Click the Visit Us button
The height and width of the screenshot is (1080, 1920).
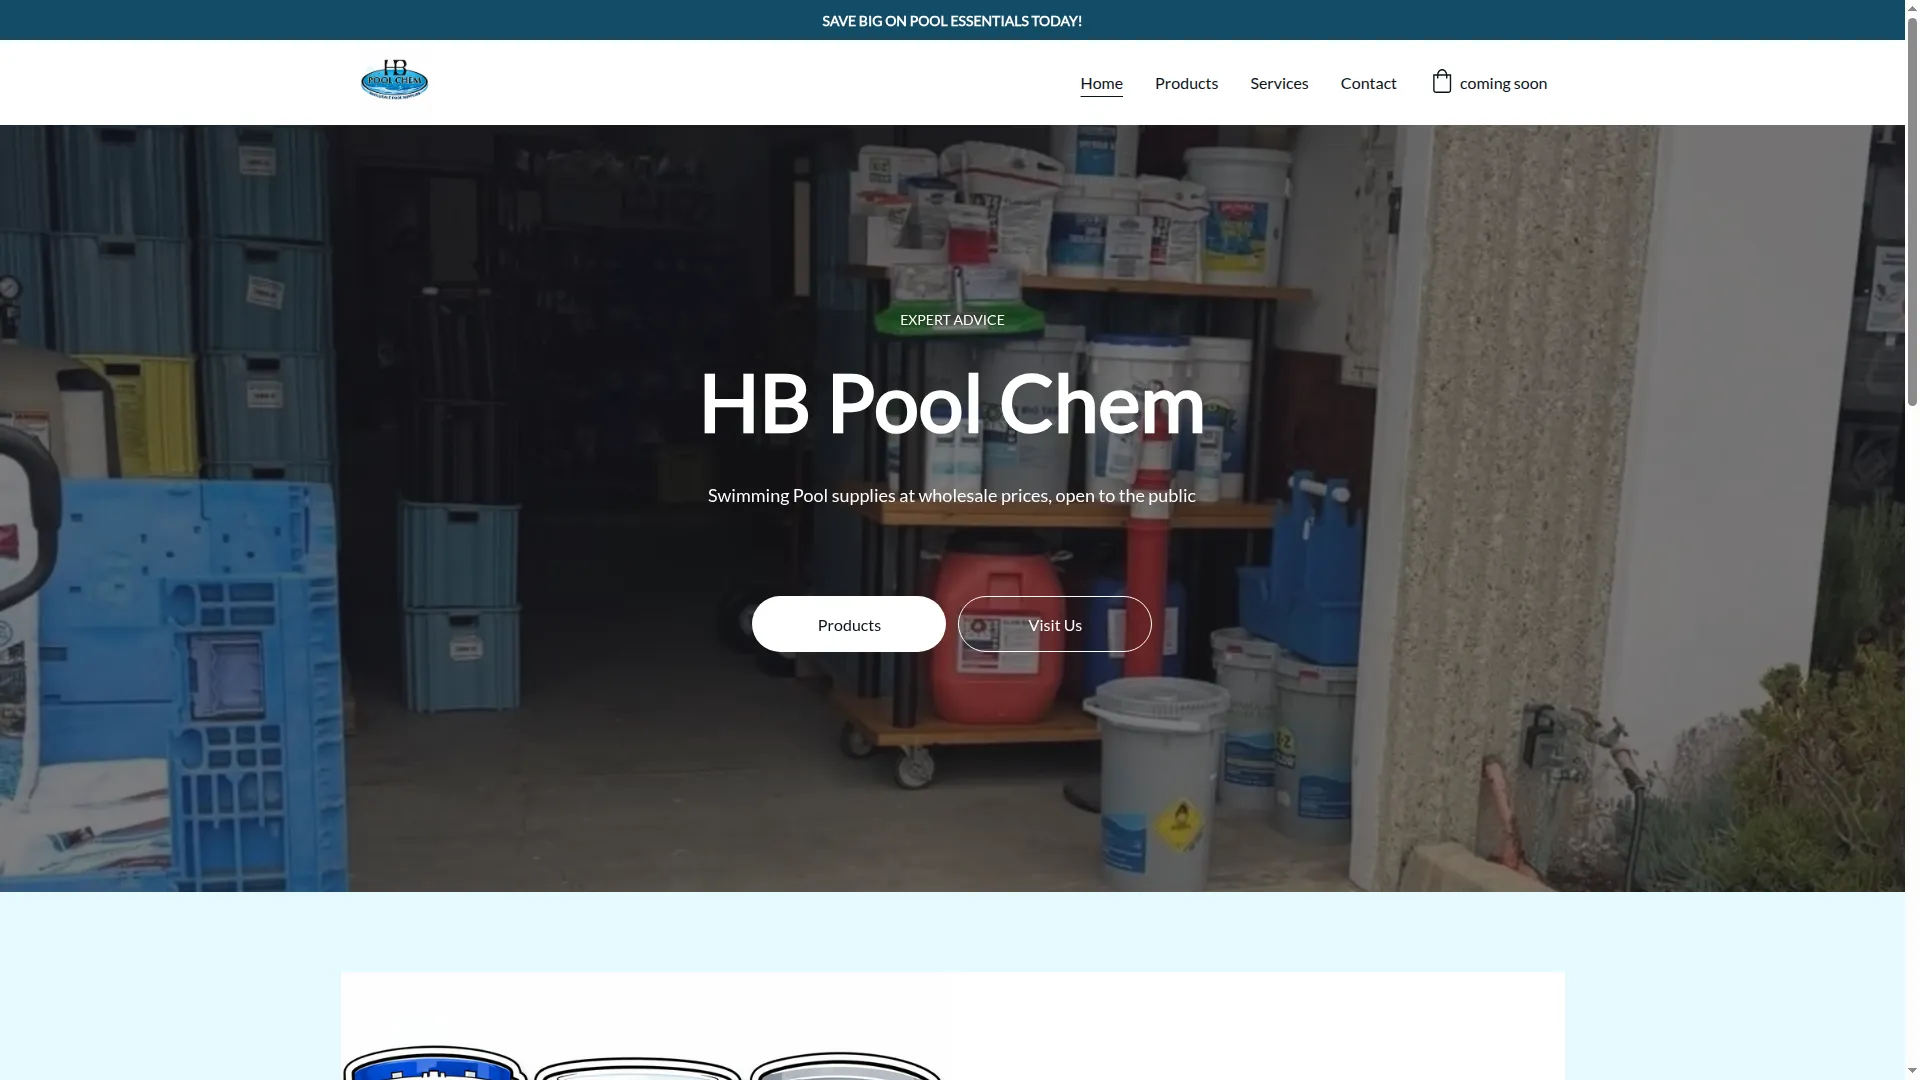tap(1054, 624)
